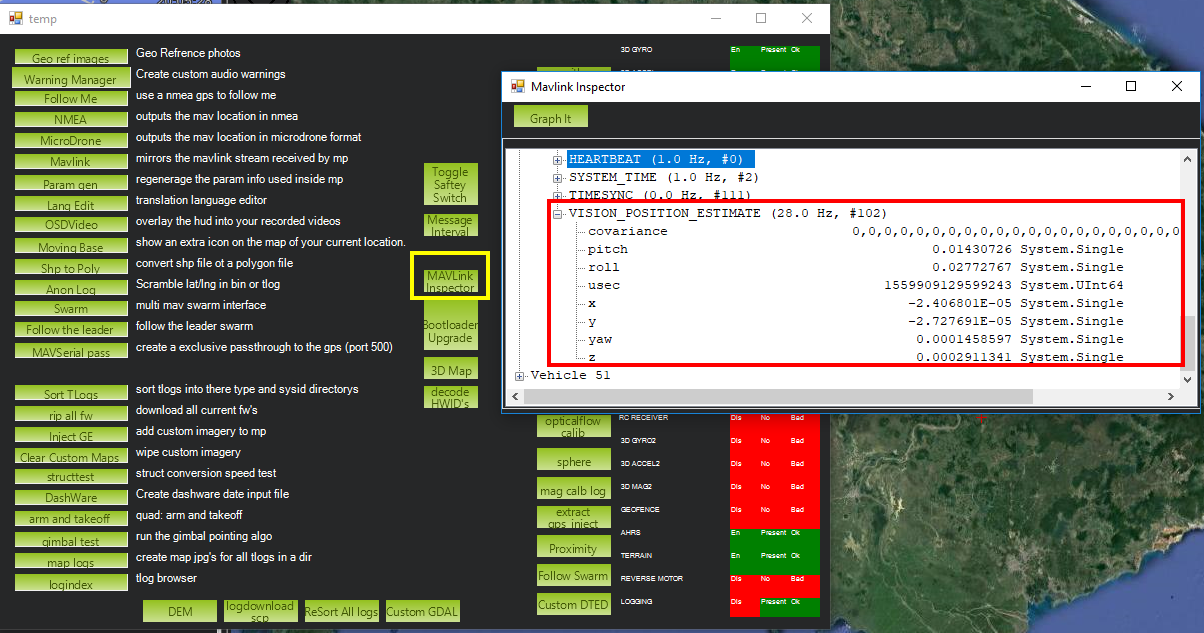Expand the Vehicle 51 node
The height and width of the screenshot is (633, 1204).
[x=520, y=375]
